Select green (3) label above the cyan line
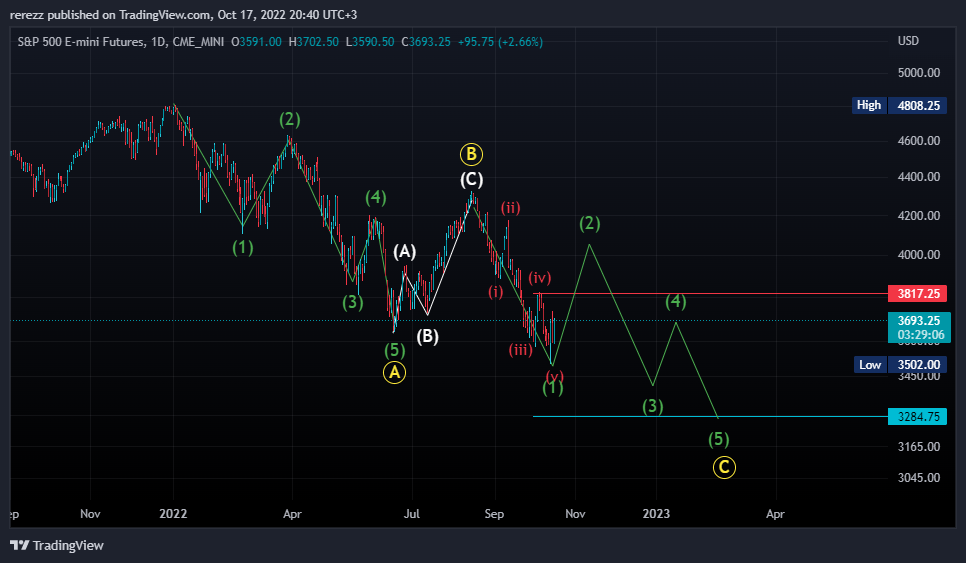966x563 pixels. (x=653, y=406)
